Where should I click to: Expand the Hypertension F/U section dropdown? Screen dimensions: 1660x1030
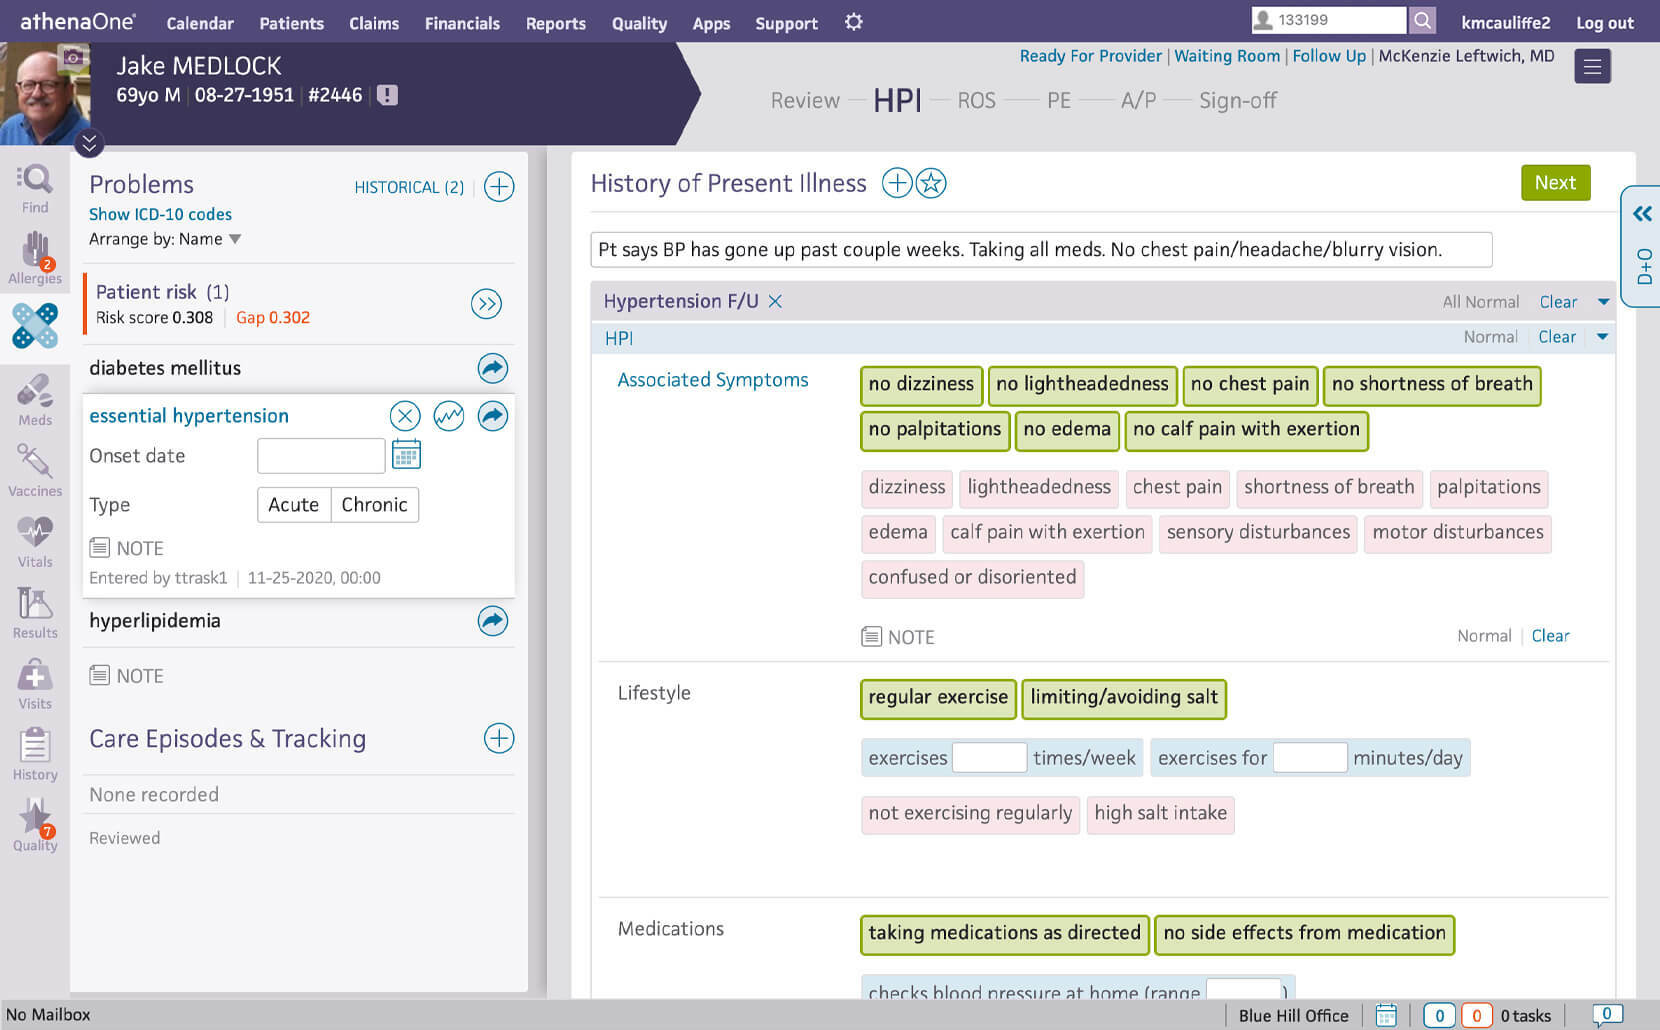[x=1603, y=301]
